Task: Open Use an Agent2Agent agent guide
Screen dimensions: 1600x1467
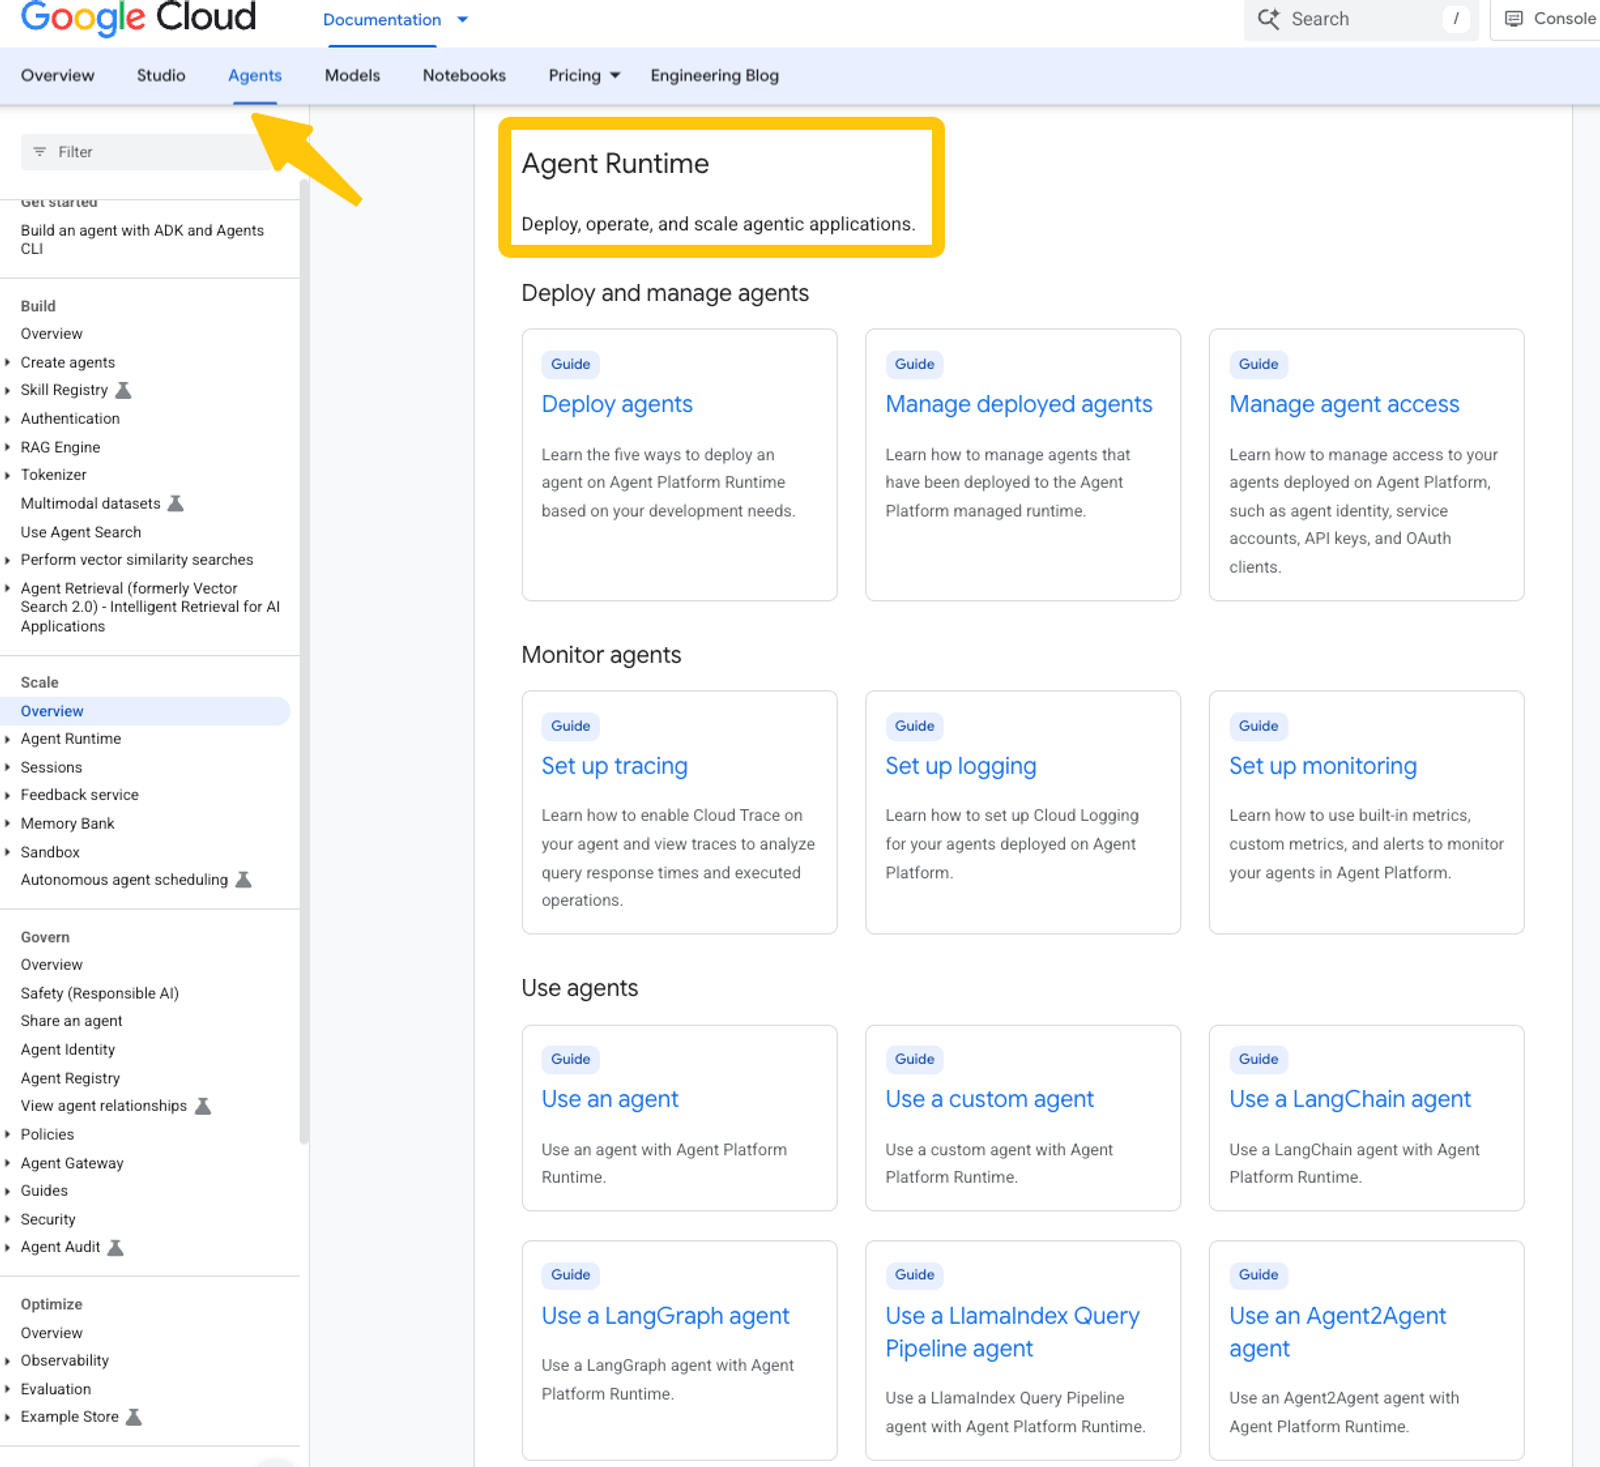Action: [1337, 1332]
